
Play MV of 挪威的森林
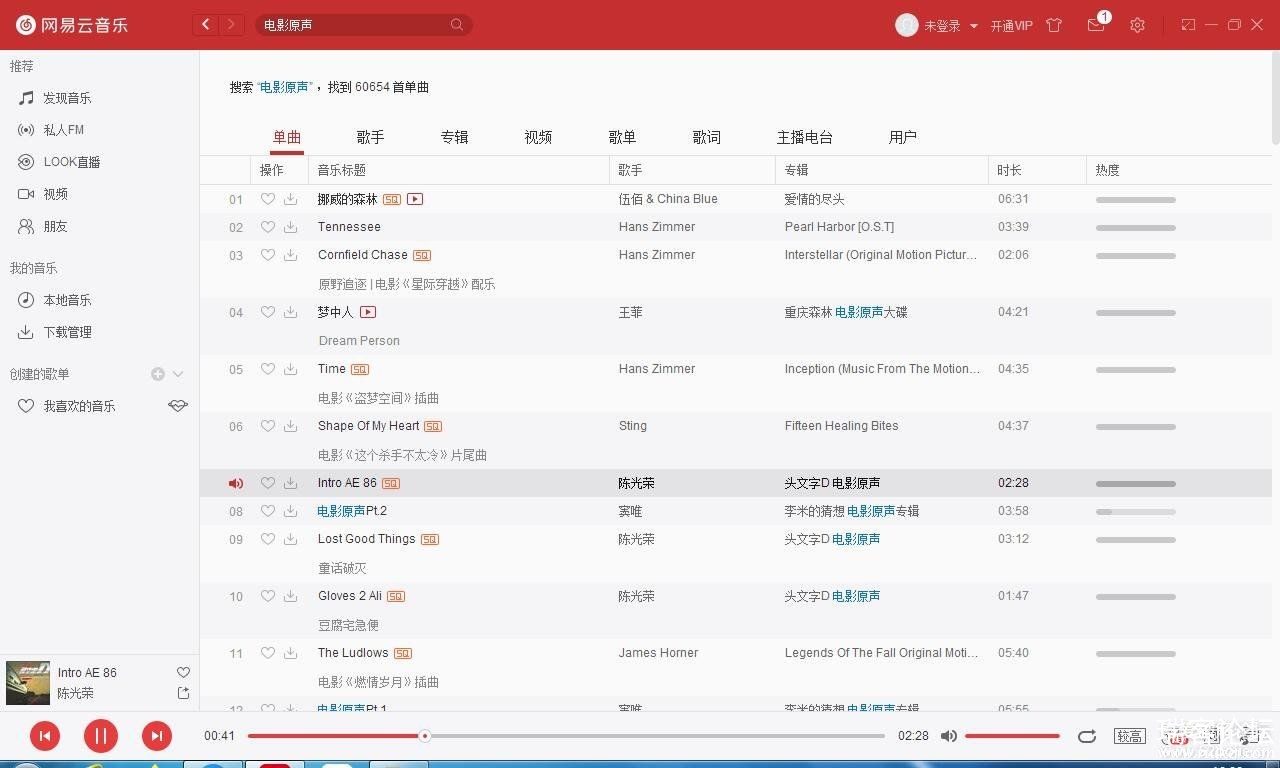pos(415,199)
